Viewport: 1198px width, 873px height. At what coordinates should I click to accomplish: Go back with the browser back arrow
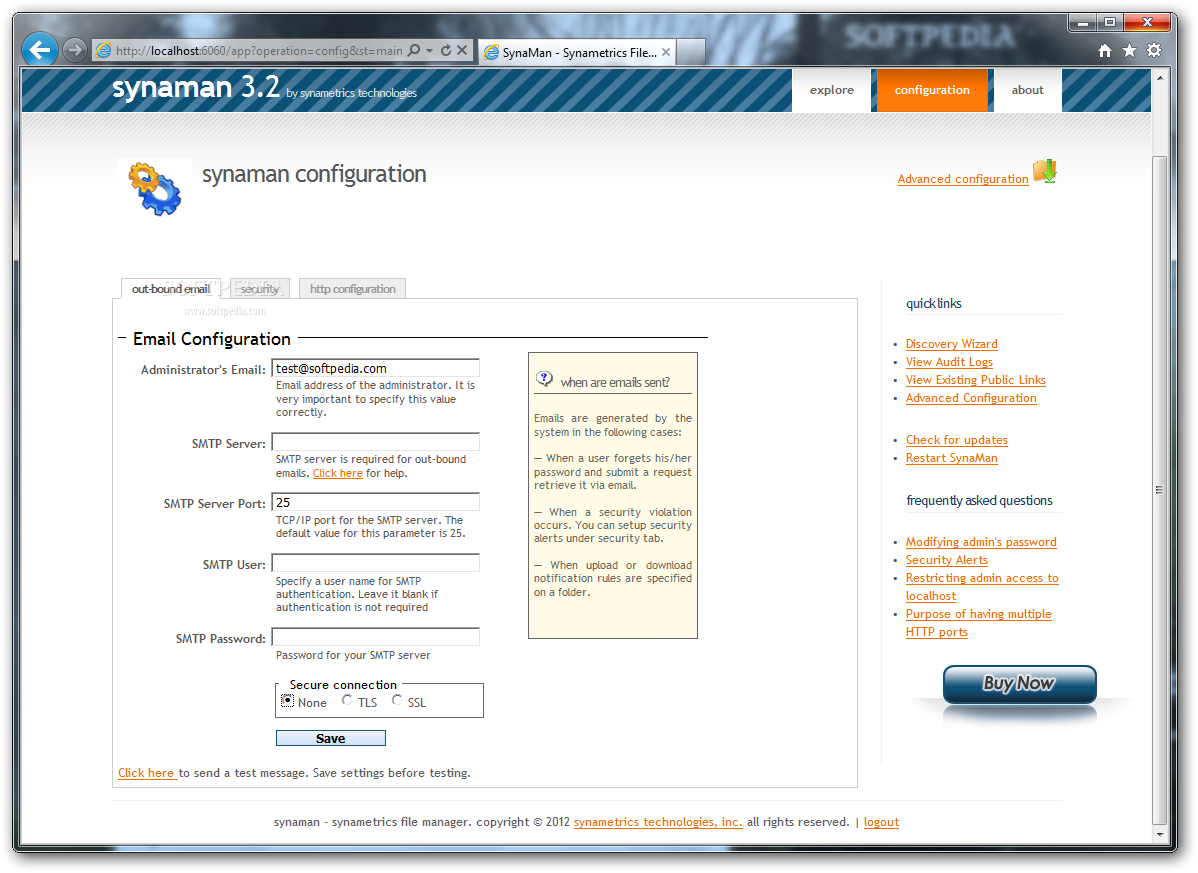coord(40,50)
